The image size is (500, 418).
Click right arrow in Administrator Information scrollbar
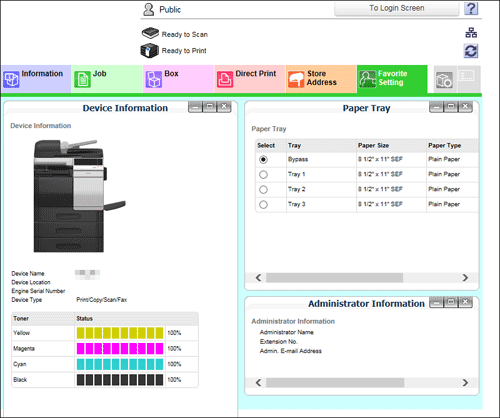pyautogui.click(x=465, y=383)
